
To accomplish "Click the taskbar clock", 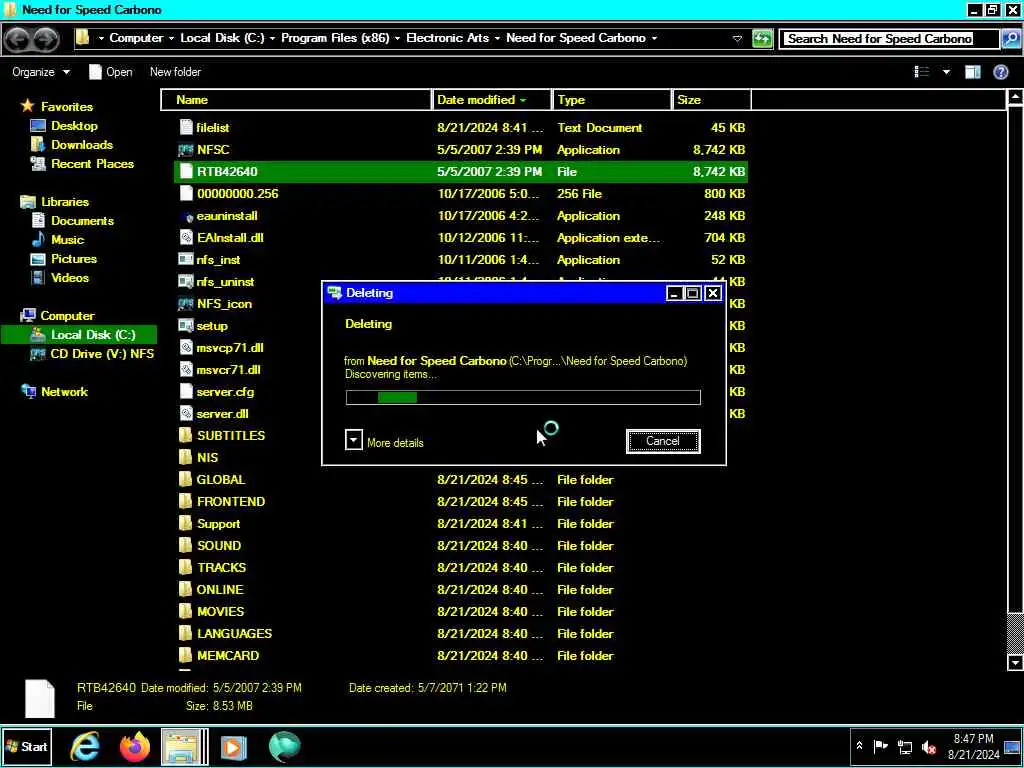I will (x=974, y=746).
